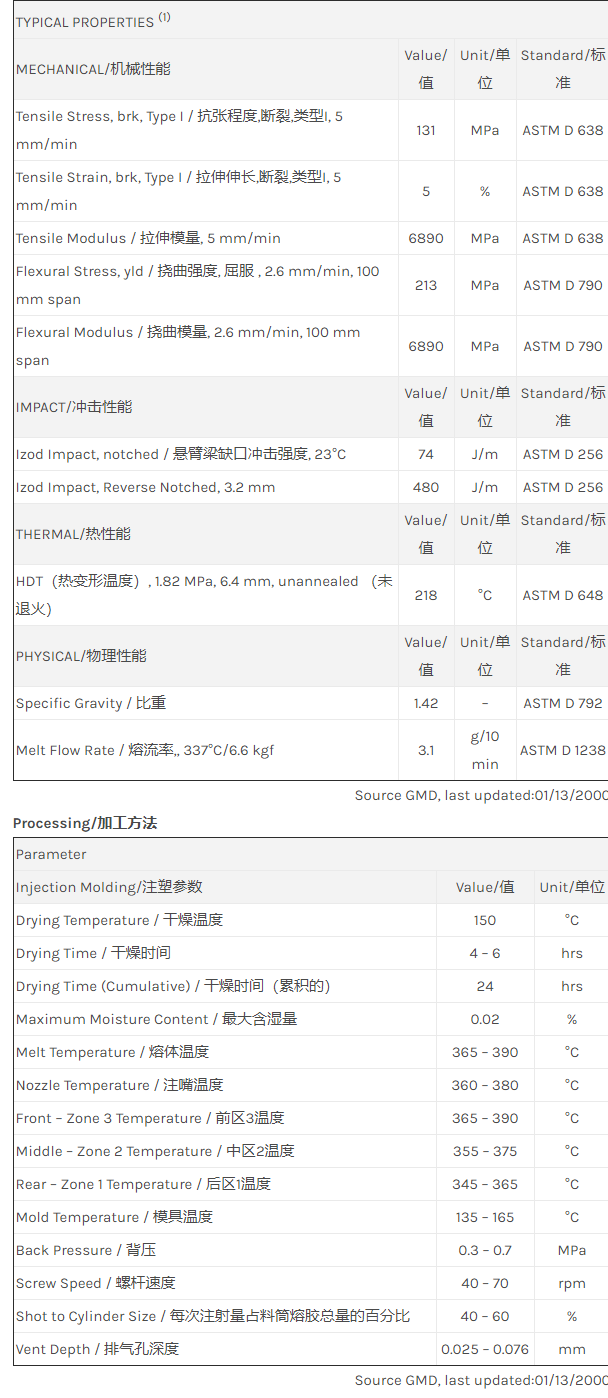Click the Parameter header of processing table
608x1398 pixels.
51,854
